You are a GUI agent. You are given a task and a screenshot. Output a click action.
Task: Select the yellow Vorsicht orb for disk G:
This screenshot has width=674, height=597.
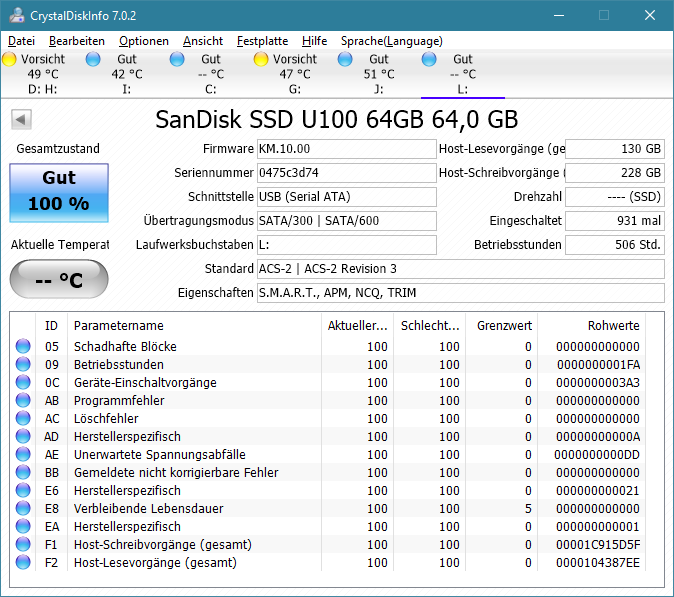pos(261,59)
